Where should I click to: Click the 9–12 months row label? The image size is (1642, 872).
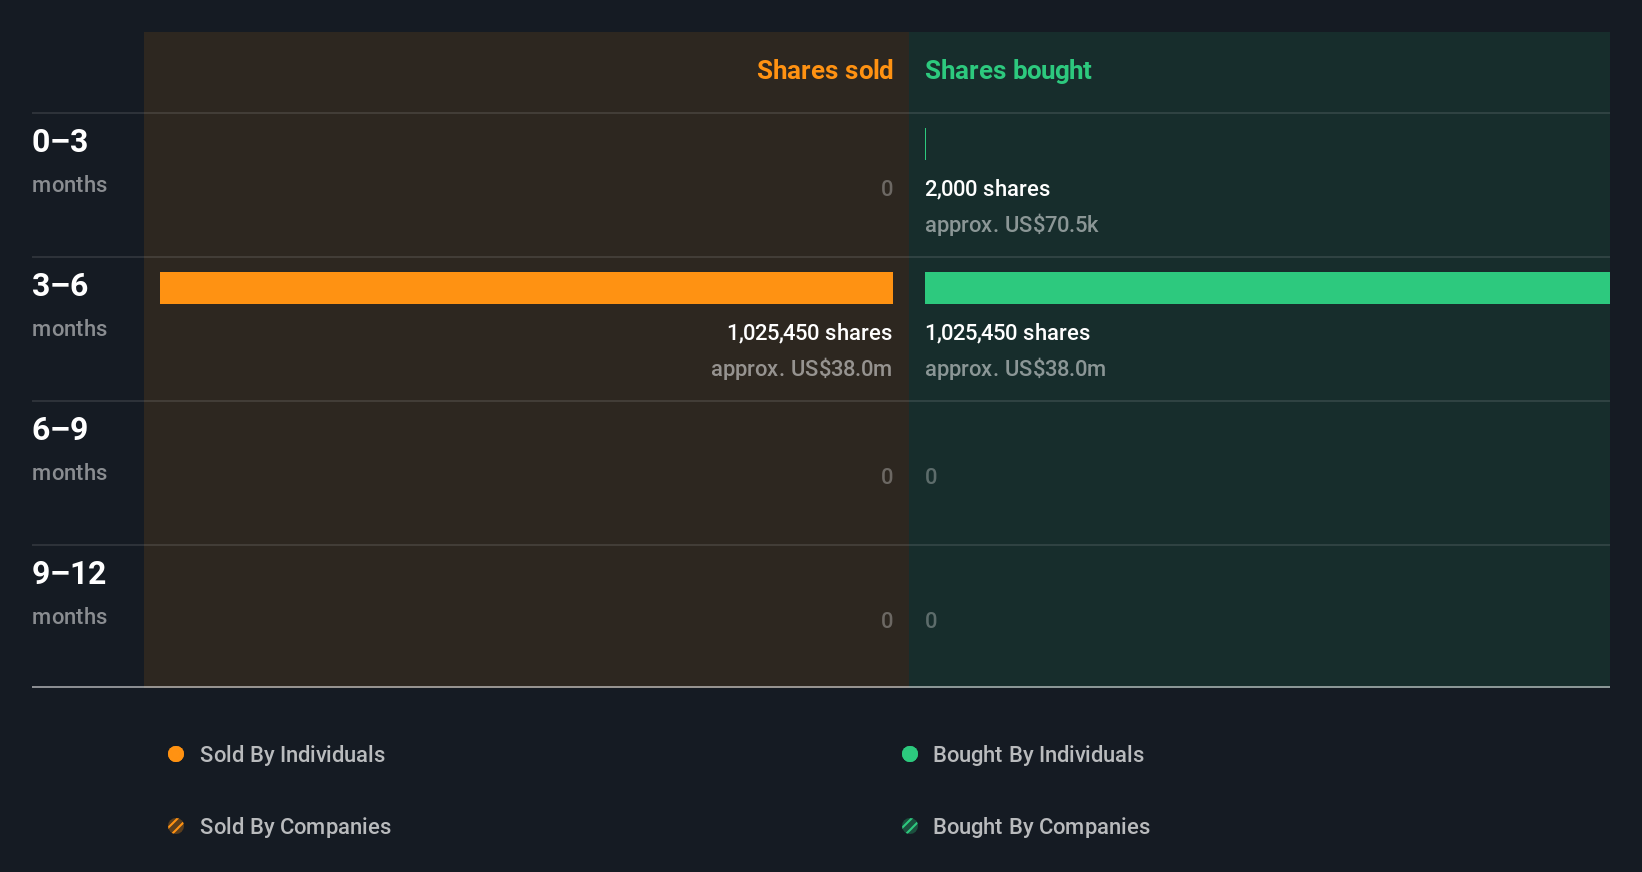pyautogui.click(x=69, y=592)
